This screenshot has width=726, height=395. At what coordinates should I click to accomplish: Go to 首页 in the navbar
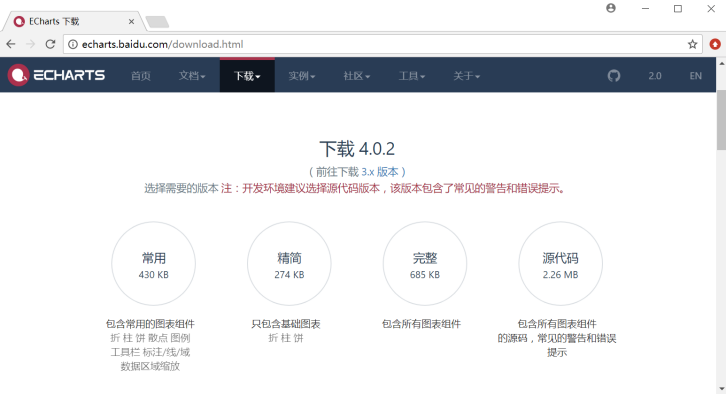[141, 75]
